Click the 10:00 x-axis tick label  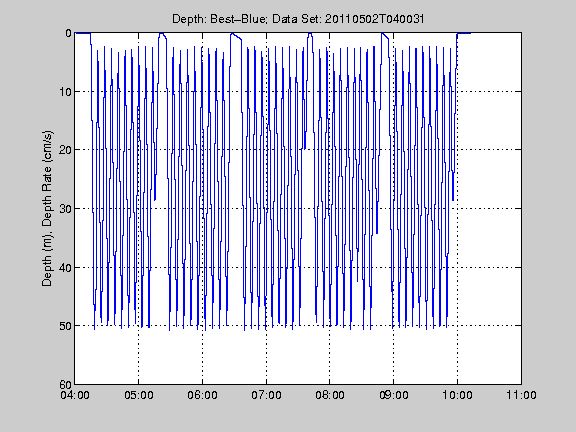(x=457, y=395)
